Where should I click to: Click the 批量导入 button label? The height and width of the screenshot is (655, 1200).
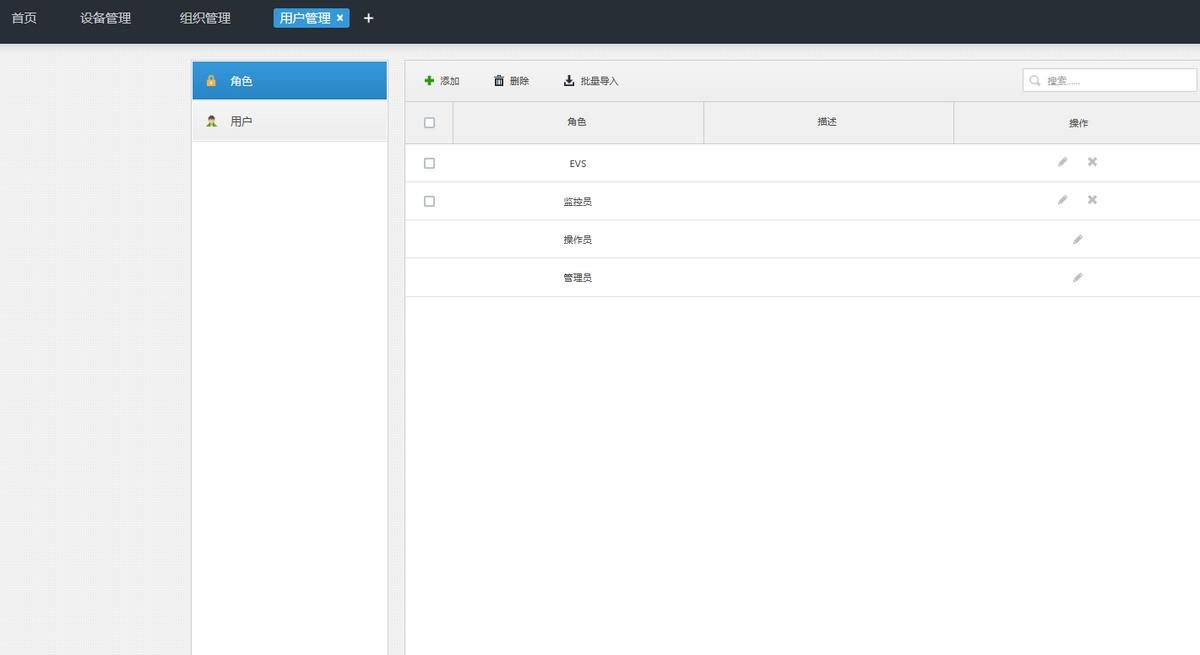pos(599,81)
